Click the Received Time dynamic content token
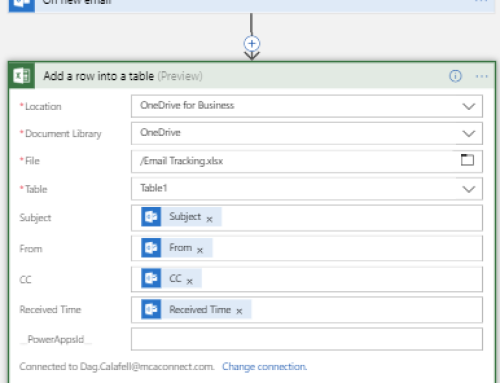 196,309
